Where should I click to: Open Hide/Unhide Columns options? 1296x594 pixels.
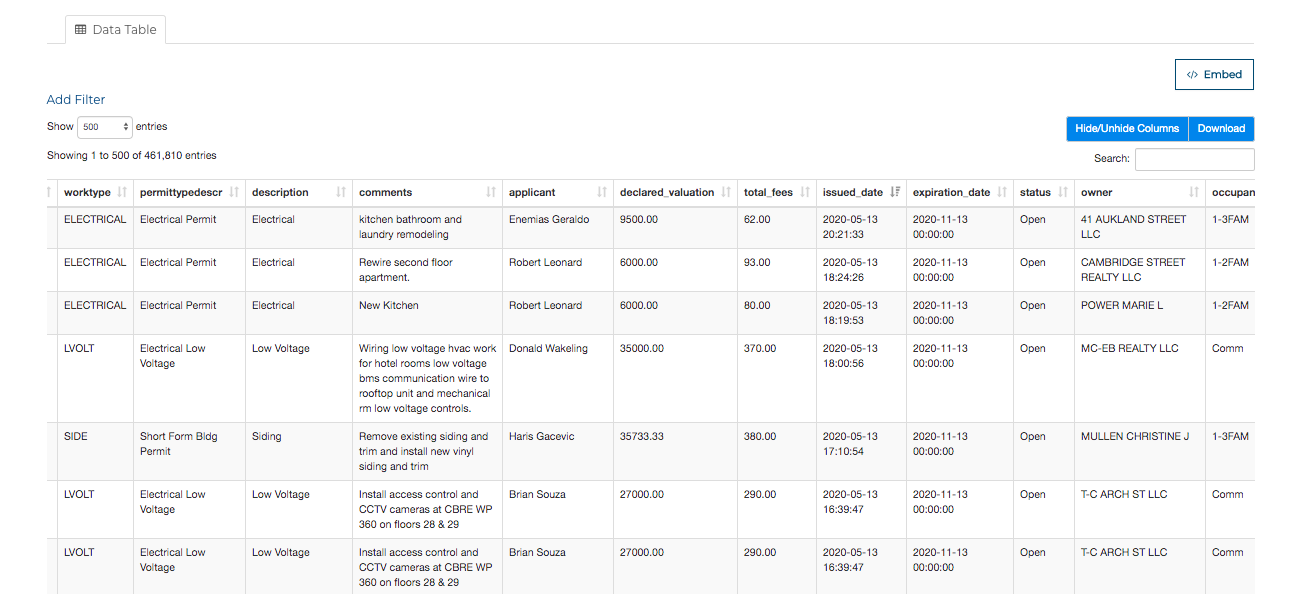tap(1127, 129)
